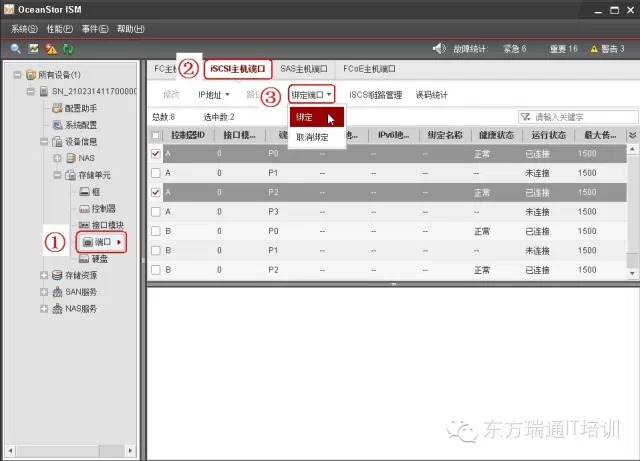Select the NAS node icon
Screen dimensions: 640x461
point(71,158)
